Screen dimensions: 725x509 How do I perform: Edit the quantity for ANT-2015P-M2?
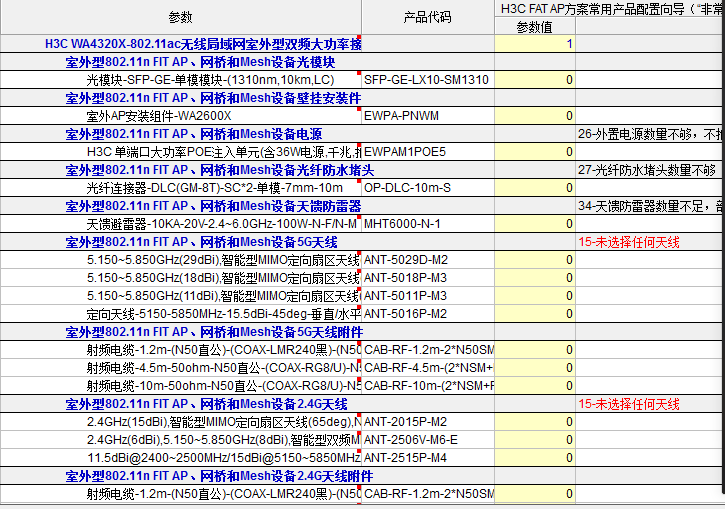pyautogui.click(x=535, y=423)
